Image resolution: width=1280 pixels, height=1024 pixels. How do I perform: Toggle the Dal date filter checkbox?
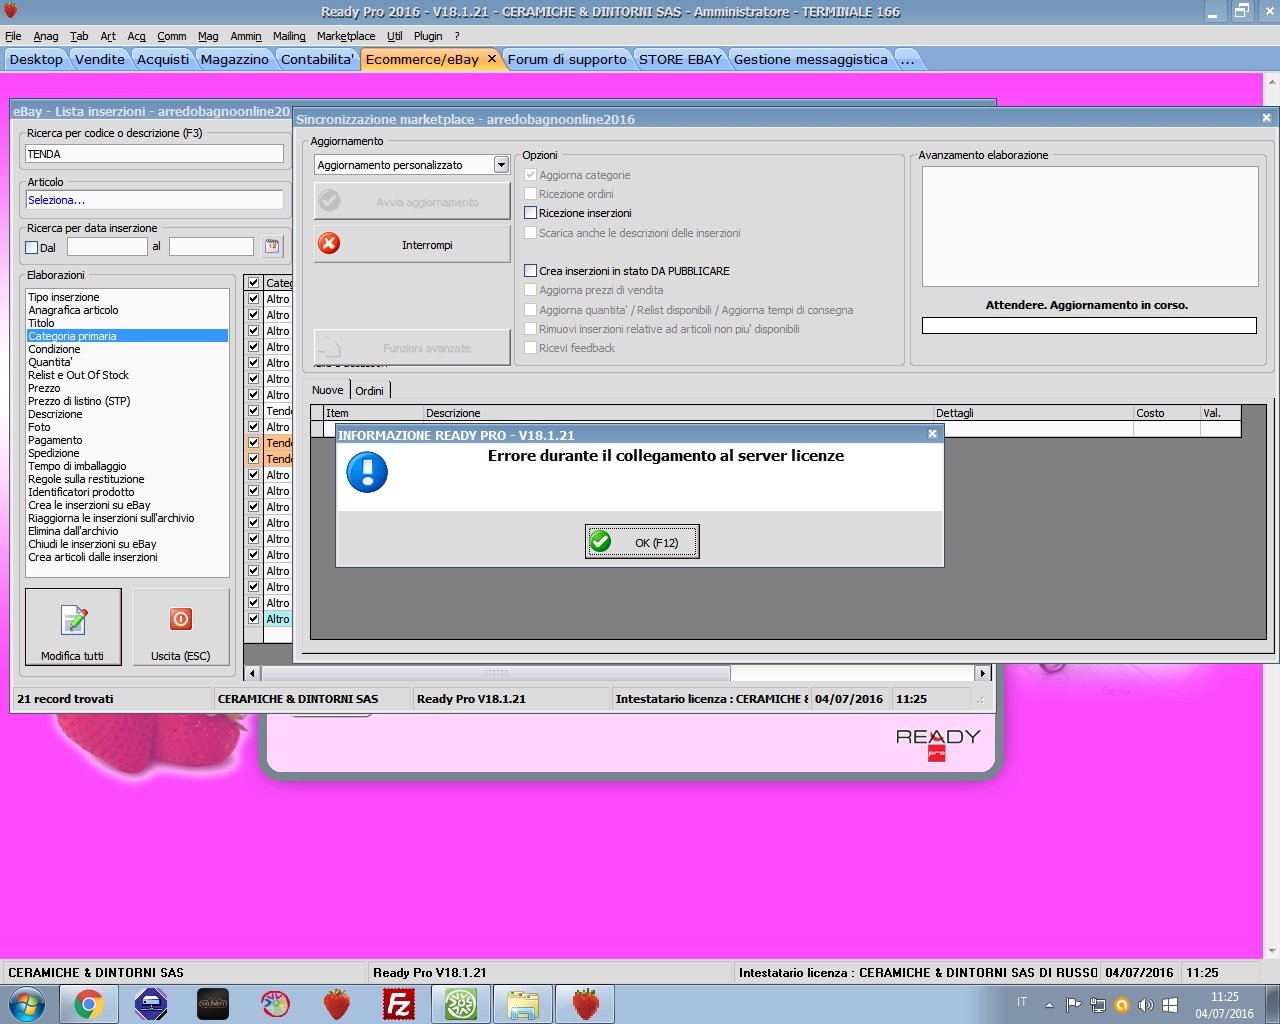[32, 247]
